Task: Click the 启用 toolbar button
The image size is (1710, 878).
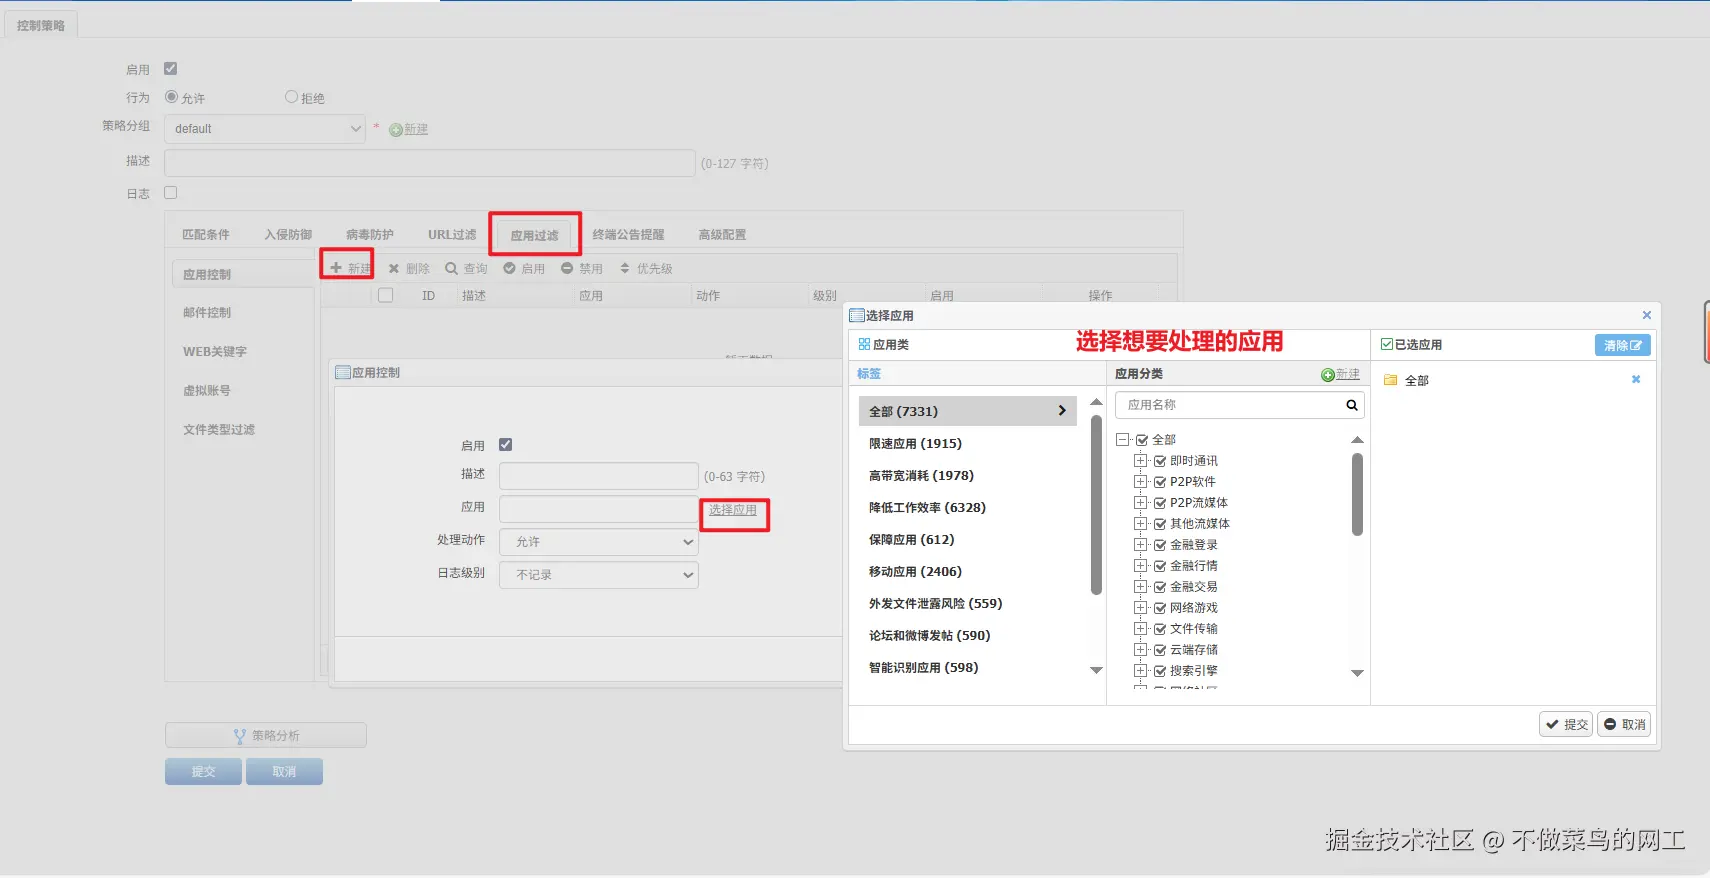Action: pyautogui.click(x=525, y=268)
